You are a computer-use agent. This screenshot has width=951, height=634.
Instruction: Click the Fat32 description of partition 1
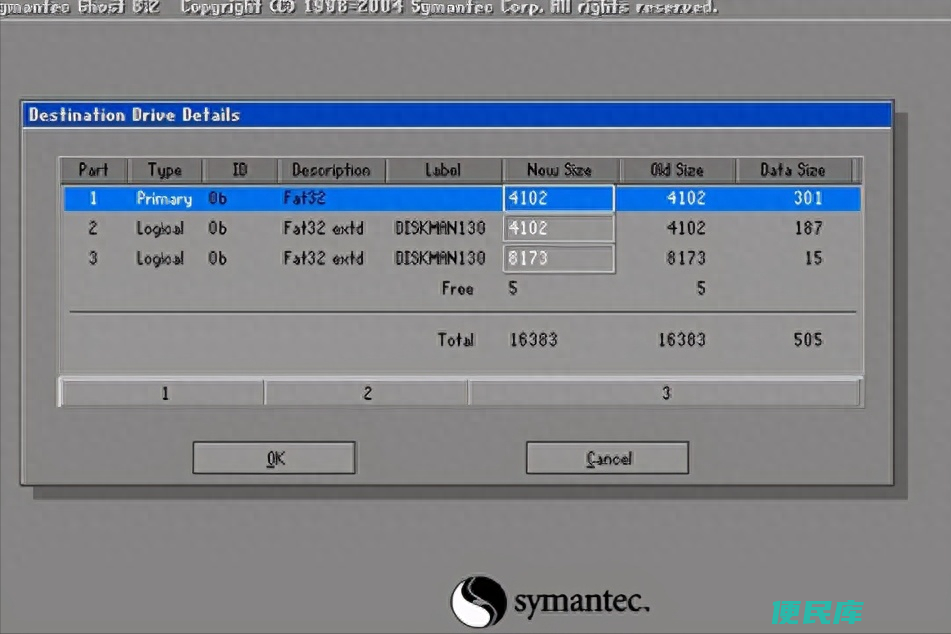(304, 198)
